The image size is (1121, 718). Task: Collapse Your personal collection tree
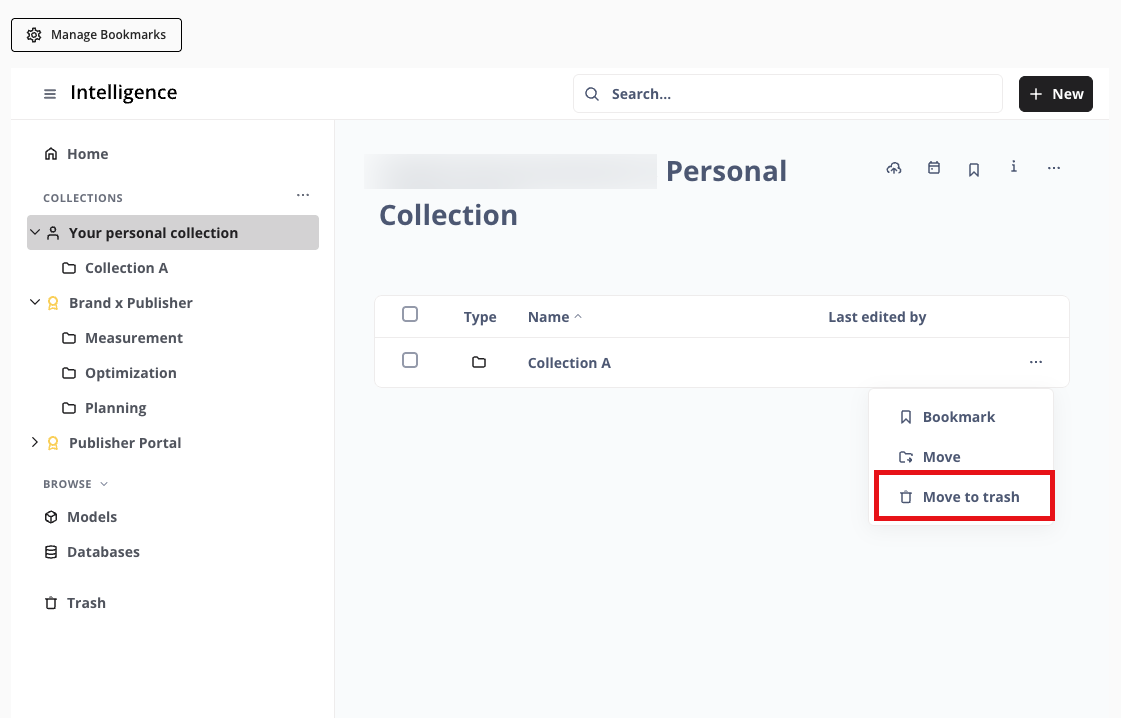click(x=35, y=232)
